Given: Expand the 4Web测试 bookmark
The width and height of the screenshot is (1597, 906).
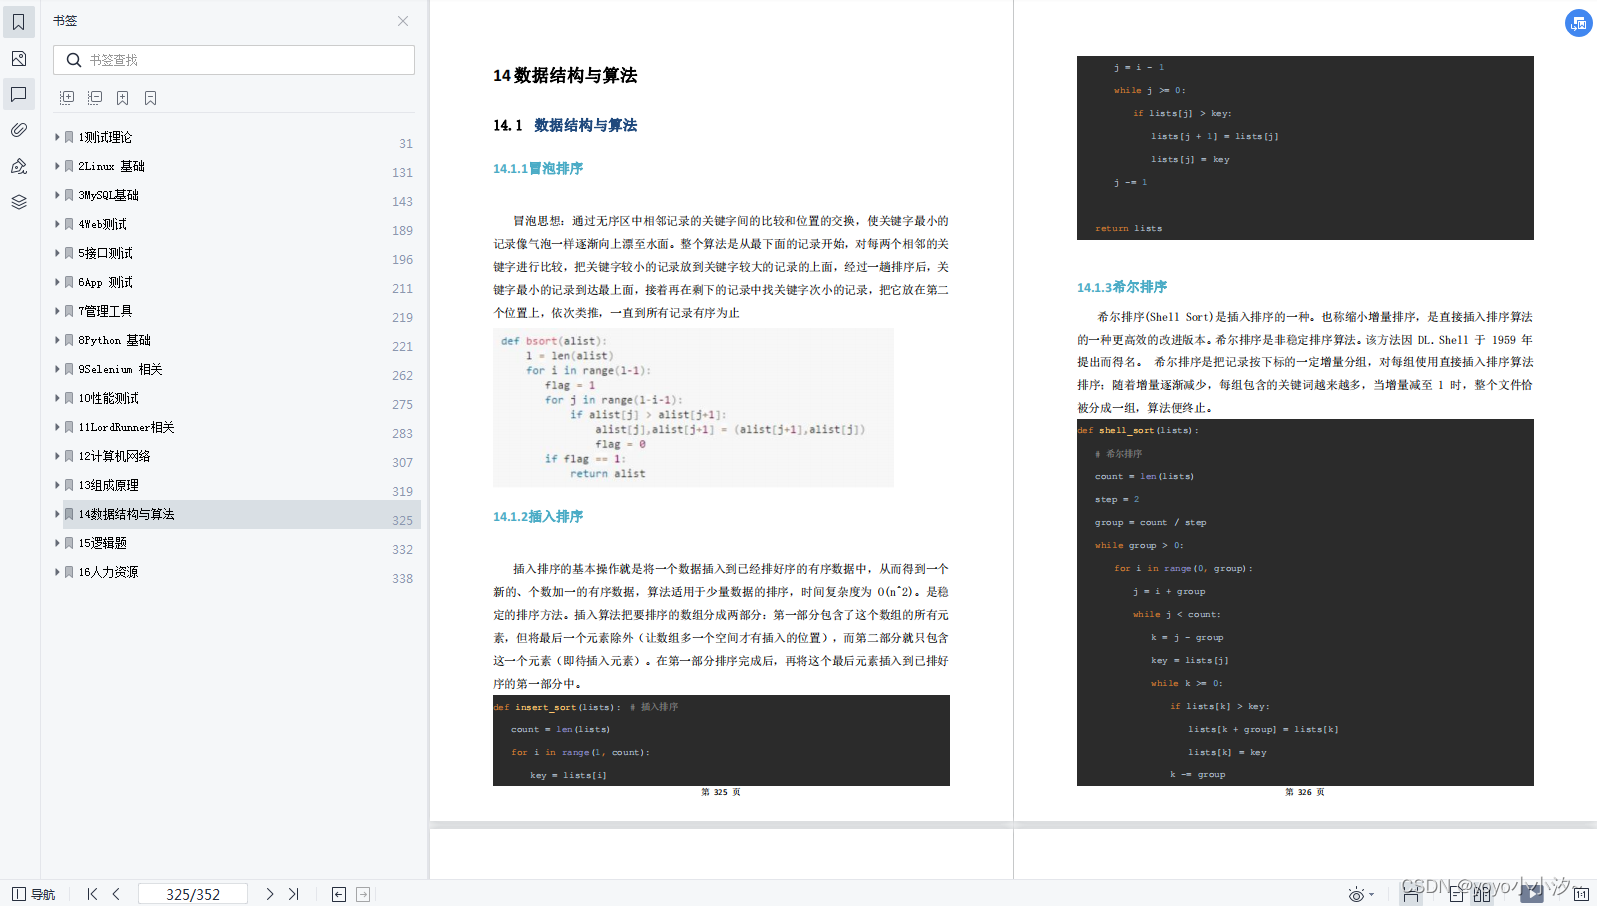Looking at the screenshot, I should (57, 224).
